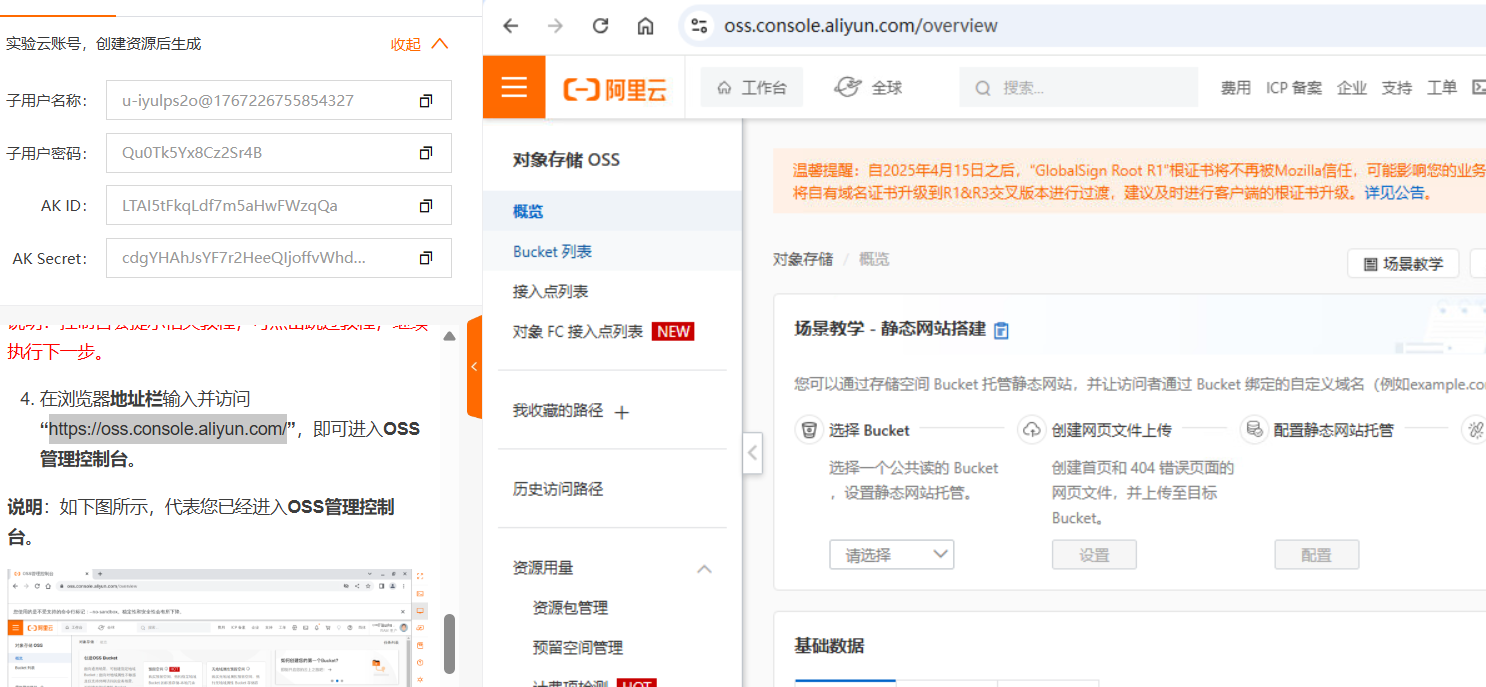
Task: Open tutorial document icon beside 静态网站搭建
Action: [x=1002, y=330]
